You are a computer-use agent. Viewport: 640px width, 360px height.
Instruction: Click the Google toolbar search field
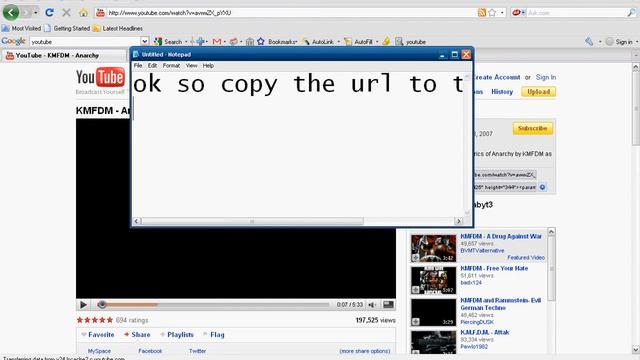click(85, 42)
